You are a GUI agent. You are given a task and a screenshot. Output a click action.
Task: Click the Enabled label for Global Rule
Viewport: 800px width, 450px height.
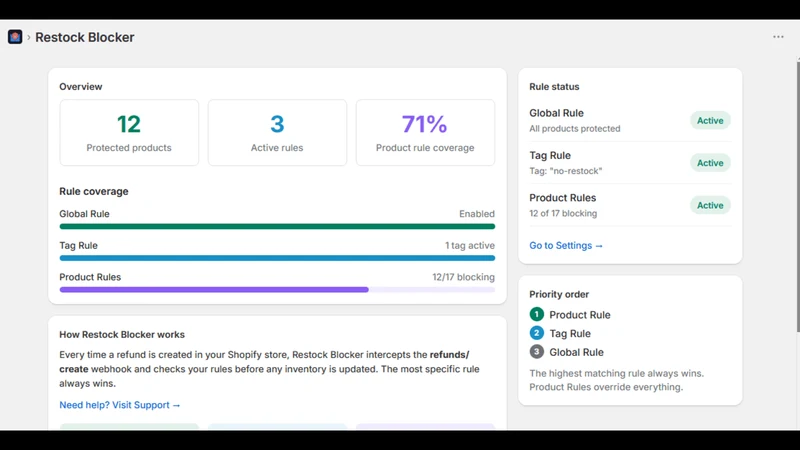coord(477,214)
